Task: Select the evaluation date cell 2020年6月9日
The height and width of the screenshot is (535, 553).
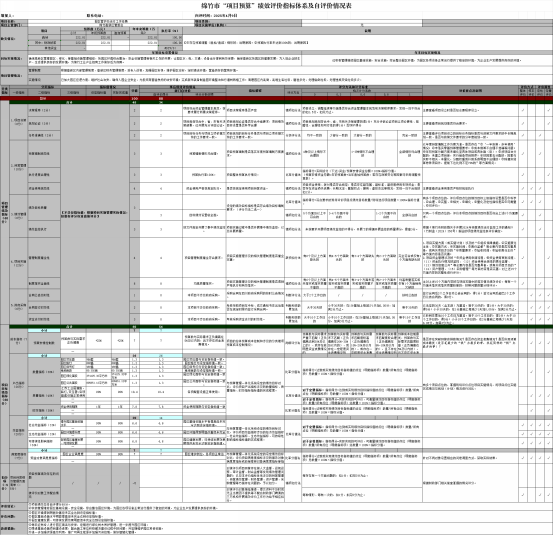Action: tap(216, 16)
